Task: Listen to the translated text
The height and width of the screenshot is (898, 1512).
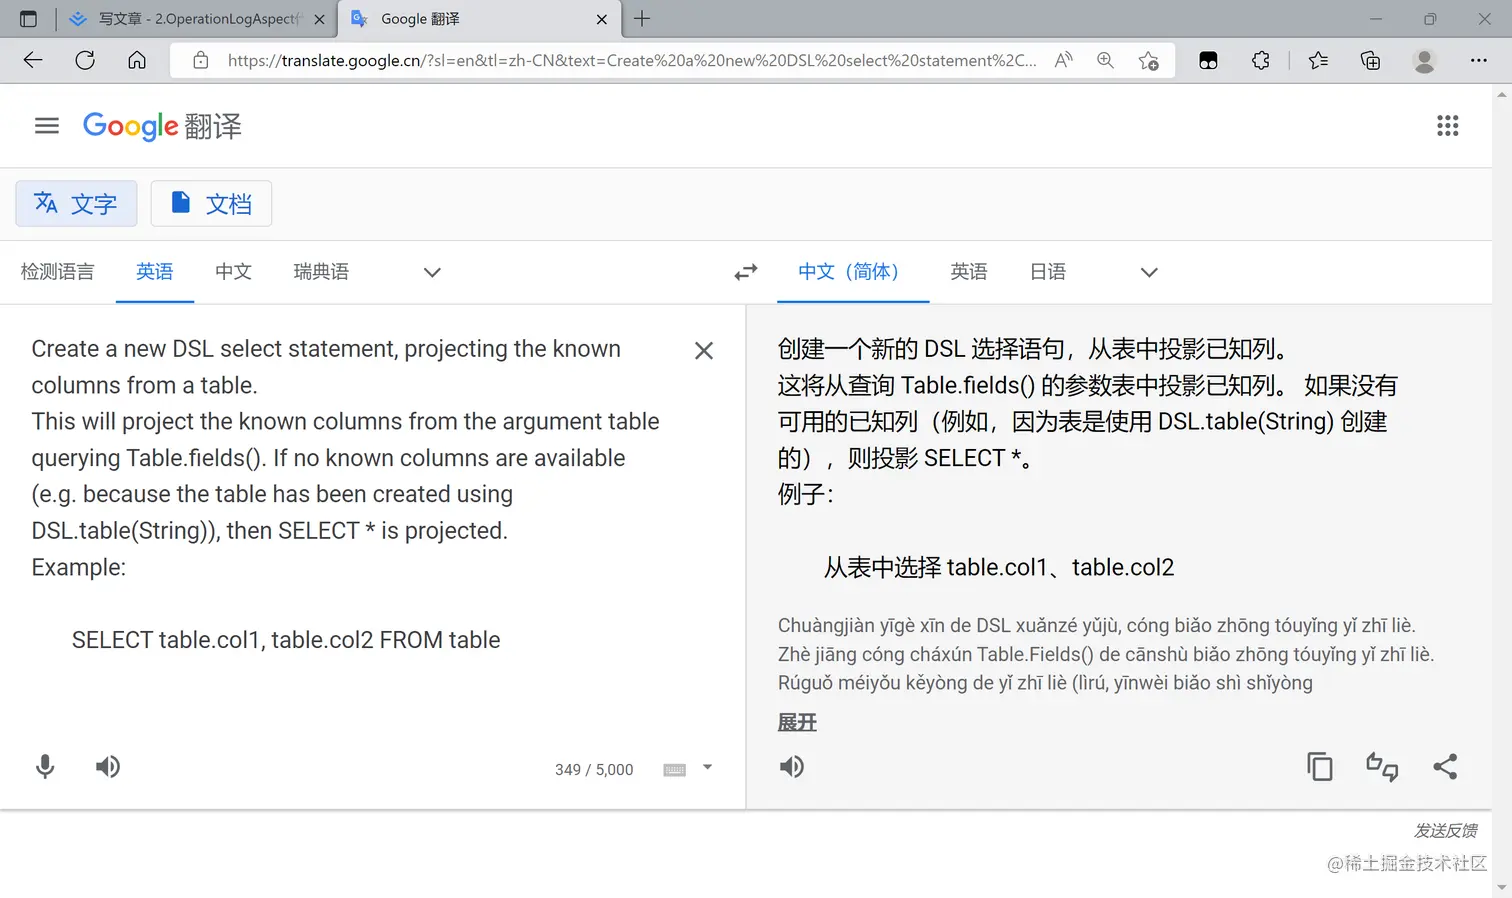Action: pos(792,767)
